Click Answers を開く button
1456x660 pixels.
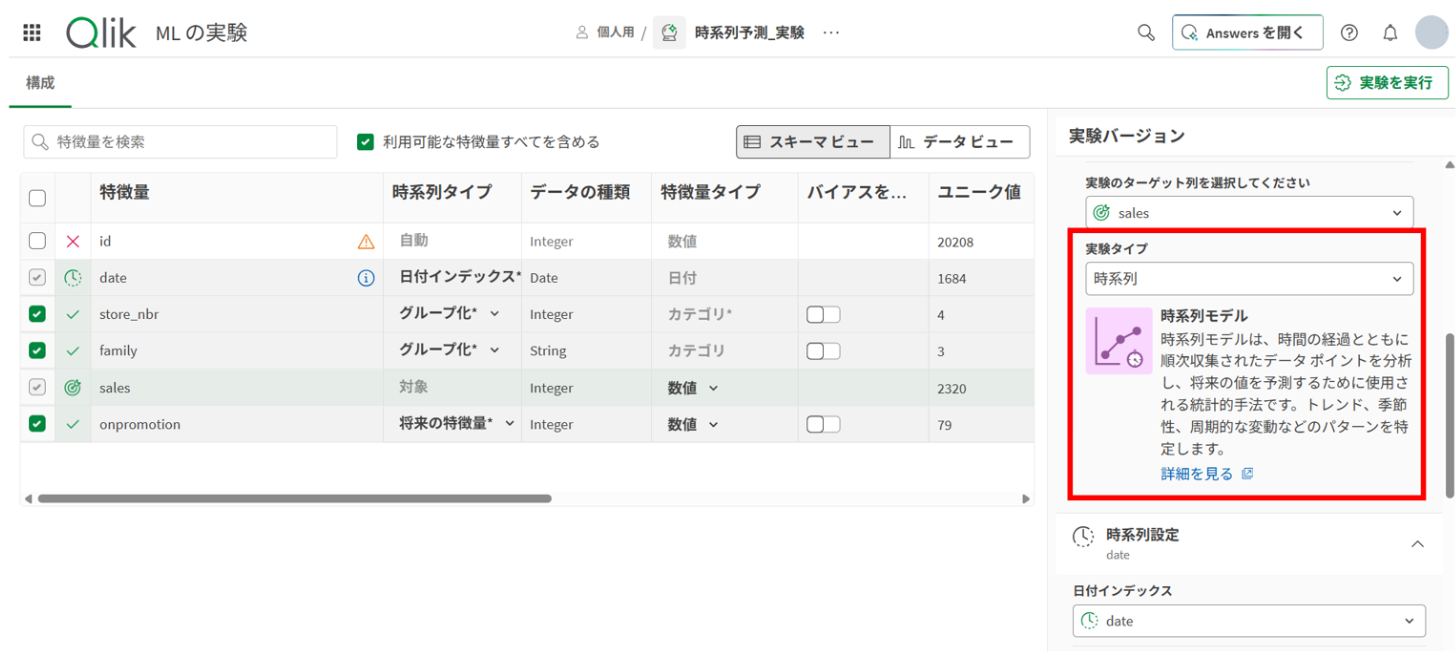point(1247,32)
